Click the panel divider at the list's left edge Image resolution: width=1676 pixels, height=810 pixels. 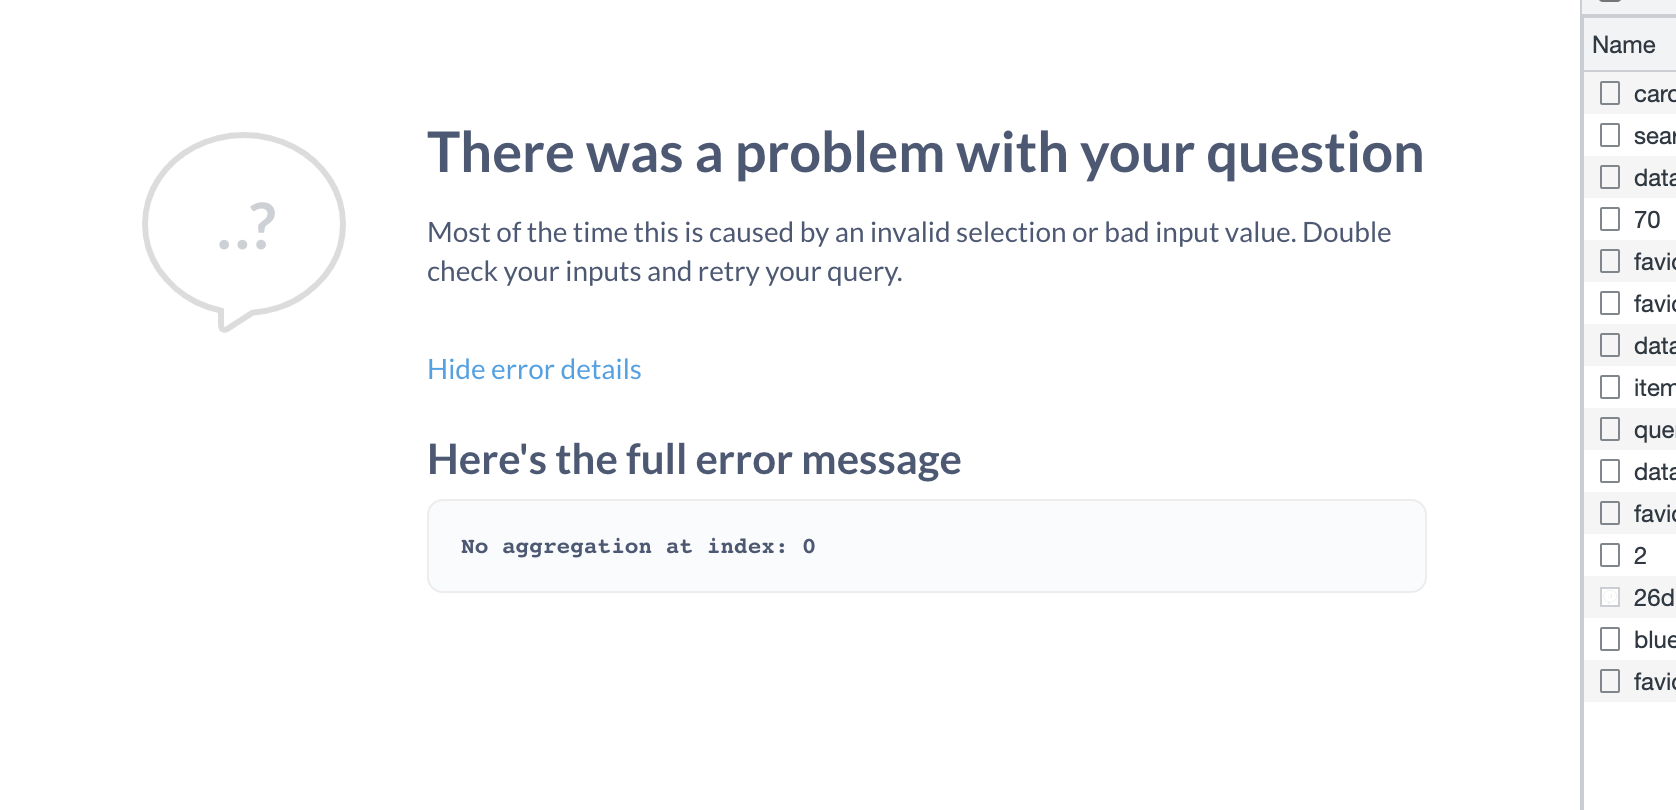click(x=1583, y=400)
